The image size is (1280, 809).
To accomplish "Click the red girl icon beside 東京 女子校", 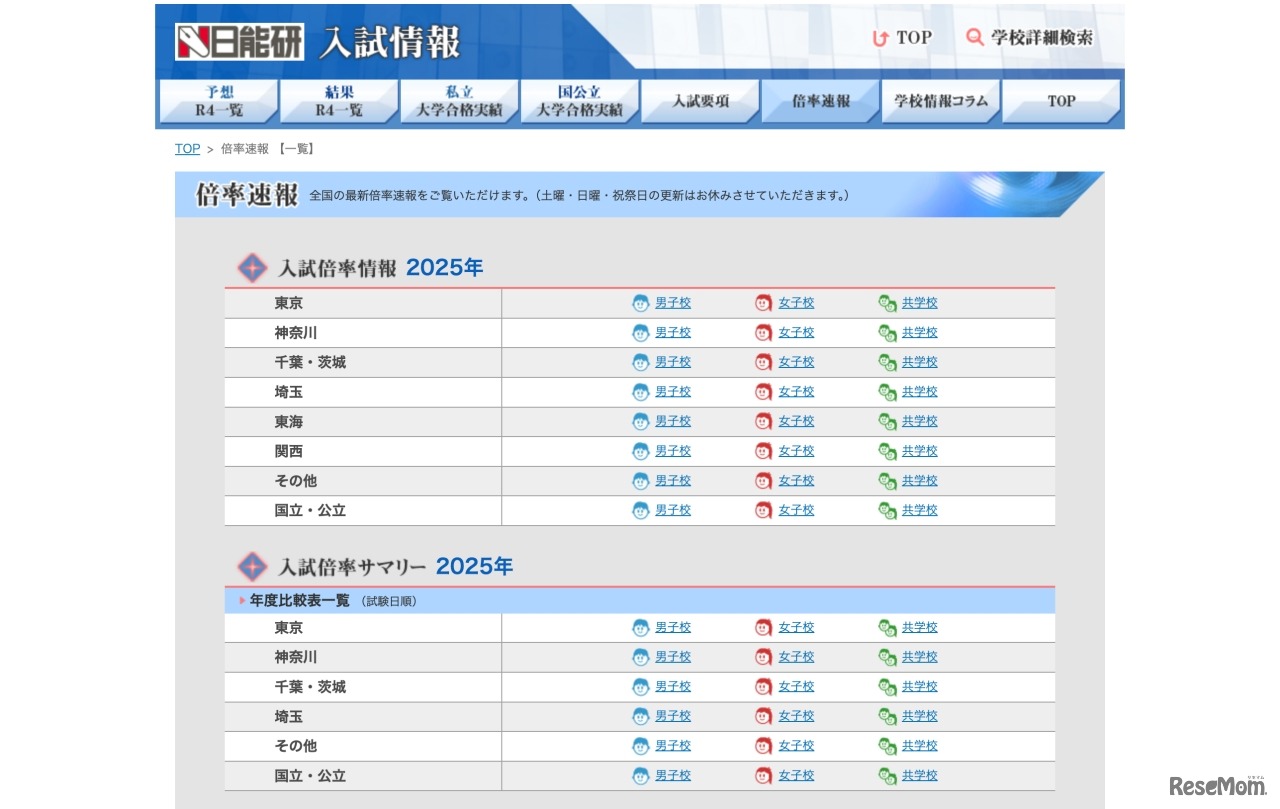I will point(762,303).
